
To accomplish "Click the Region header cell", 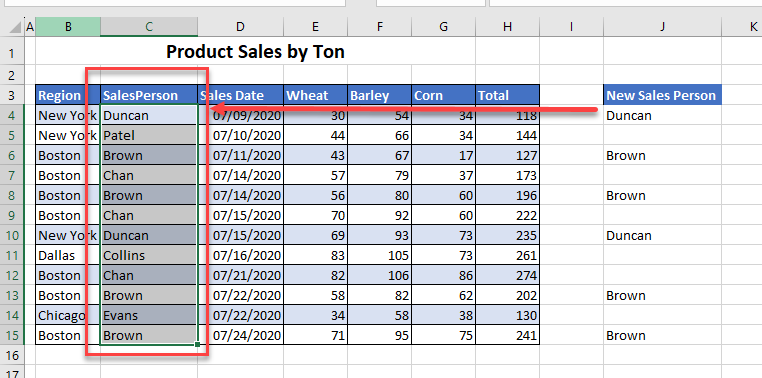I will (x=68, y=95).
